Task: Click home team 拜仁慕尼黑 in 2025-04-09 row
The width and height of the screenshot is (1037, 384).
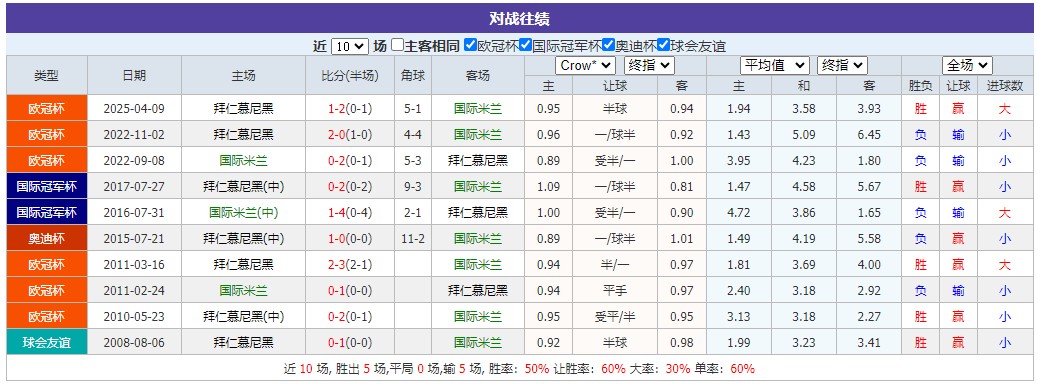Action: click(243, 108)
